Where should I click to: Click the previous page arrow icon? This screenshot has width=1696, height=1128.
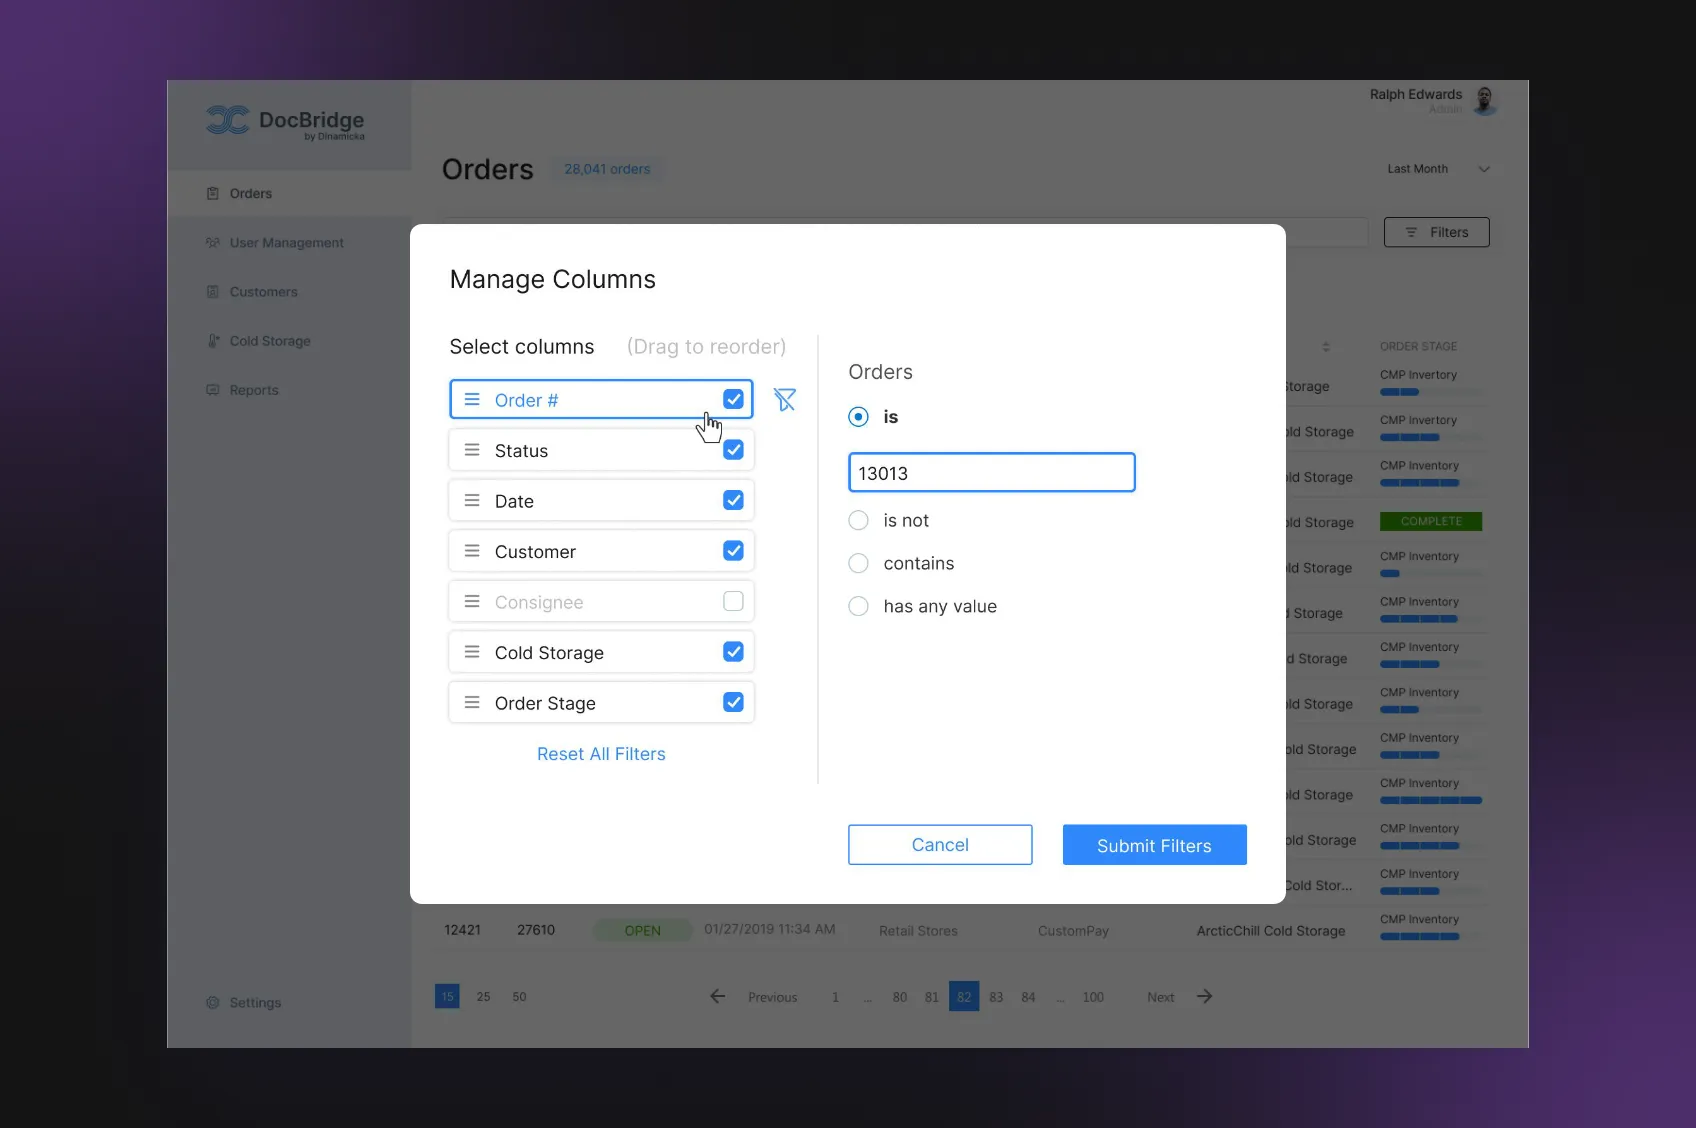[x=717, y=996]
